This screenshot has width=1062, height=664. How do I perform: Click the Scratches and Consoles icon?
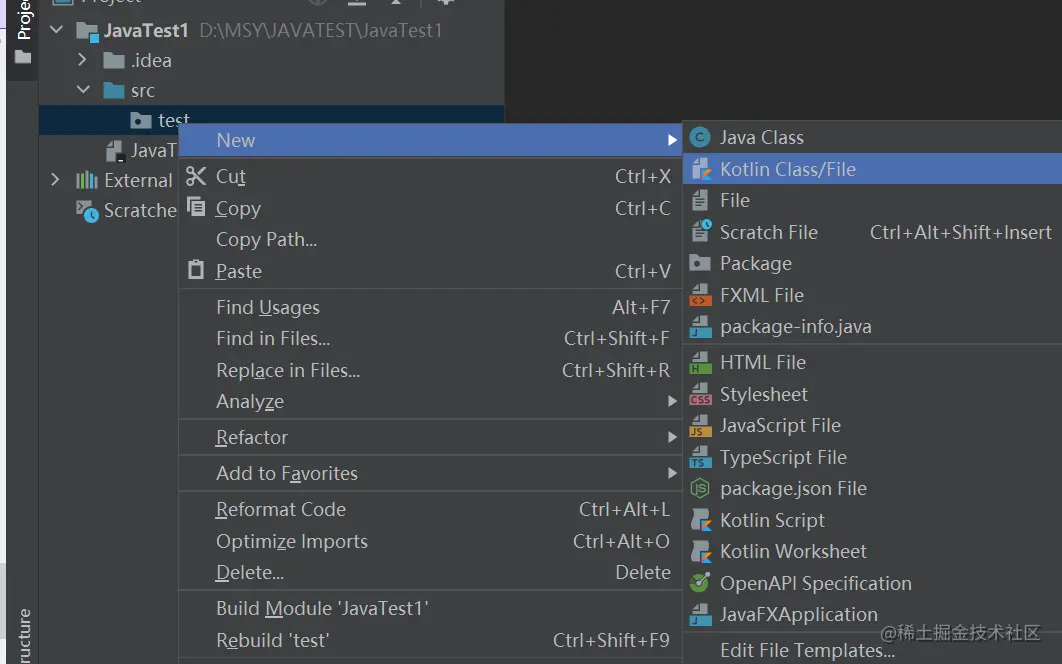point(87,211)
